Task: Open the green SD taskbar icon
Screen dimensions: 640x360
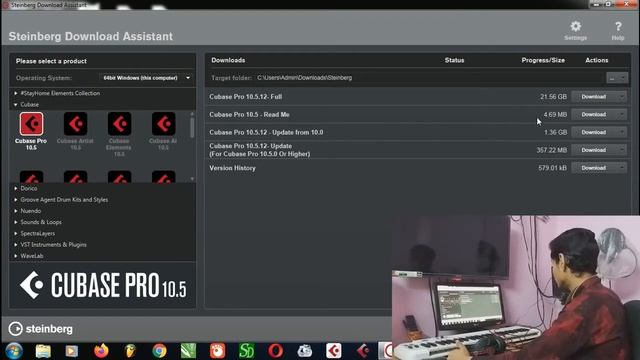Action: tap(246, 351)
